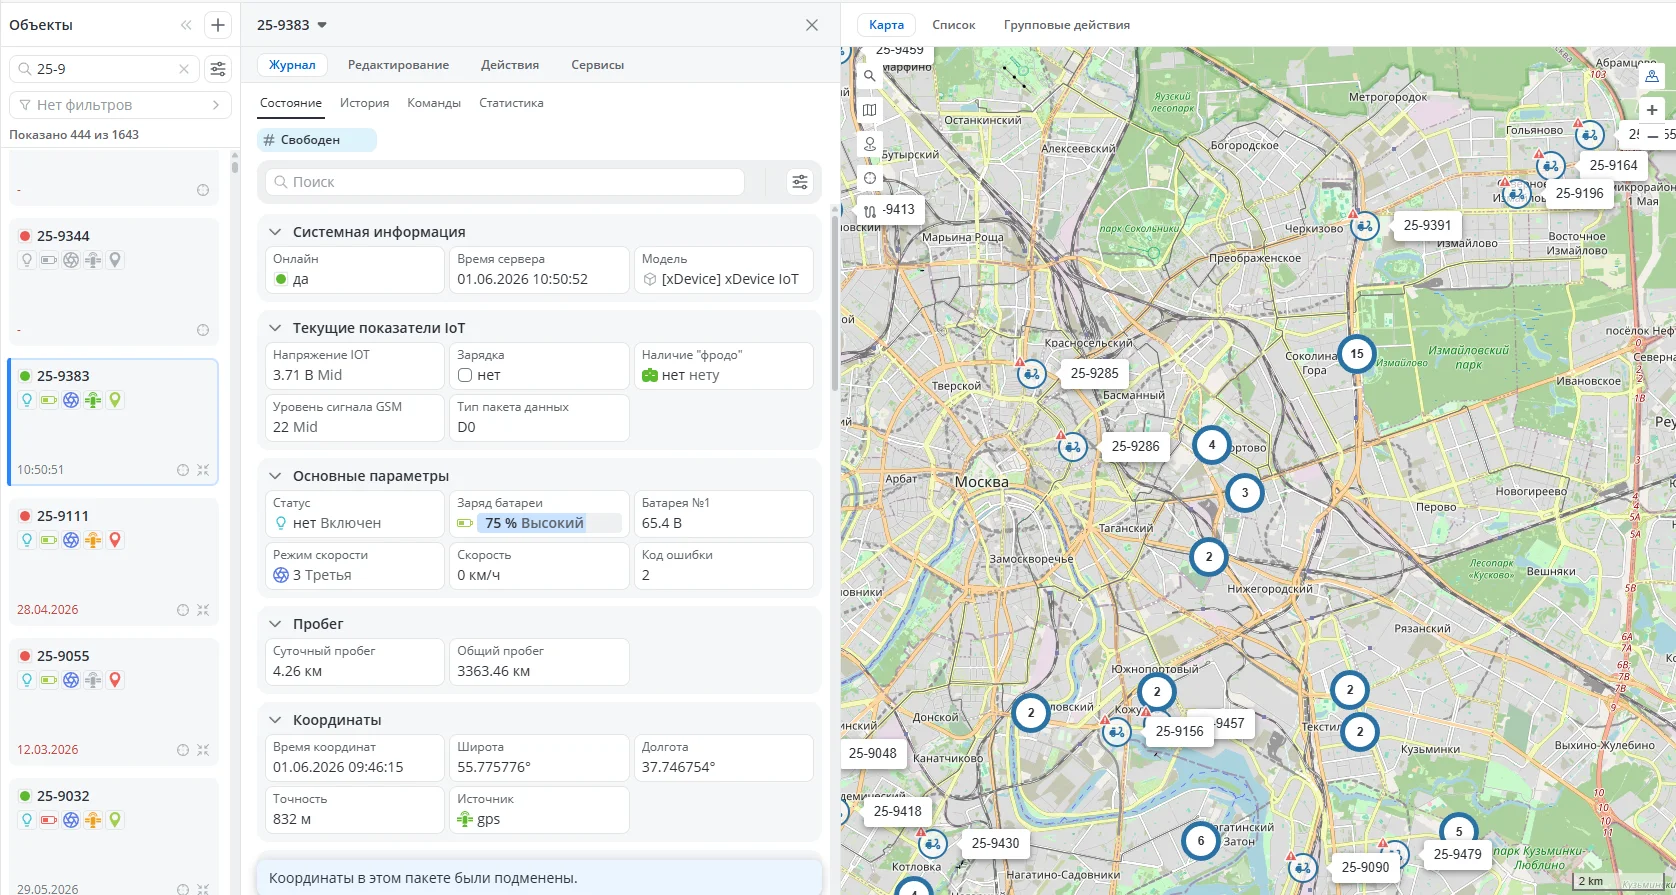This screenshot has height=895, width=1676.
Task: Toggle the Зарядка checkbox
Action: point(465,375)
